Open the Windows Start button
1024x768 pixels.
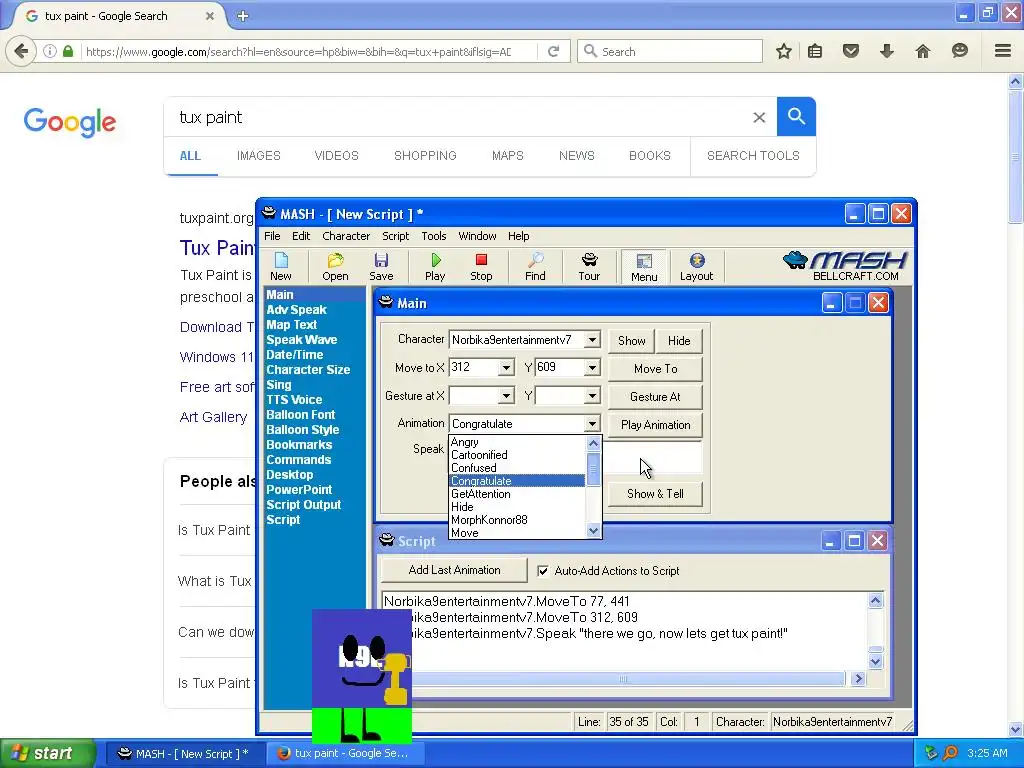tap(48, 754)
